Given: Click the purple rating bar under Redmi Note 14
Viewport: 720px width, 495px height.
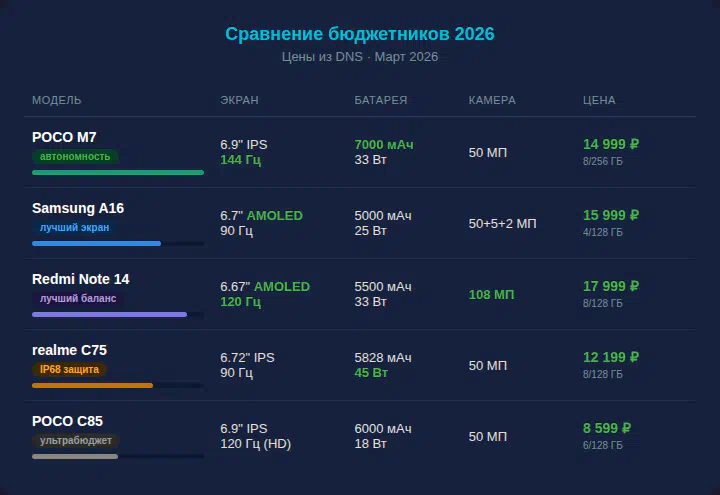Looking at the screenshot, I should pos(109,315).
